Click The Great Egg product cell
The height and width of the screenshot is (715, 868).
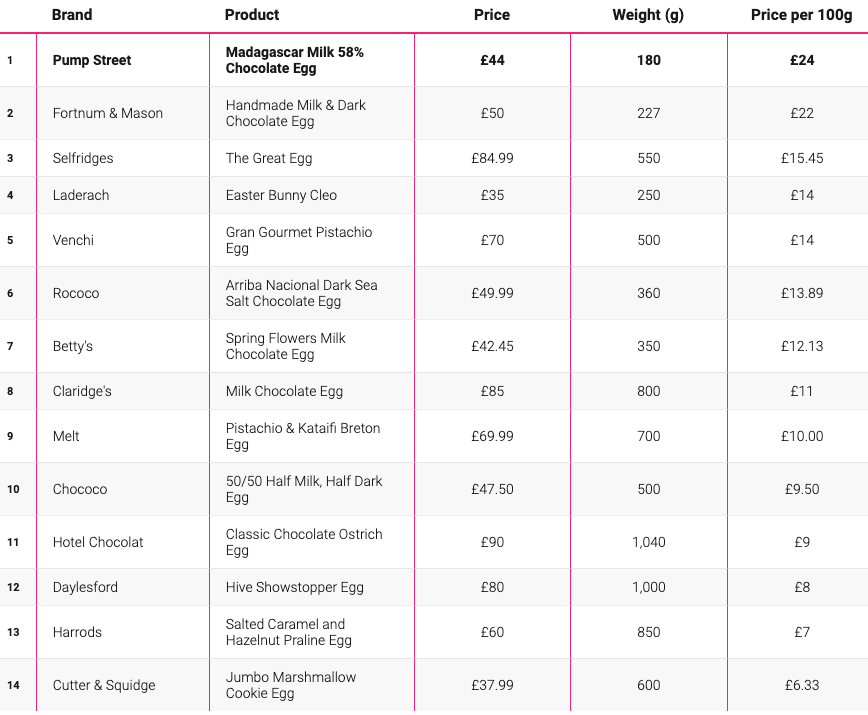coord(312,158)
